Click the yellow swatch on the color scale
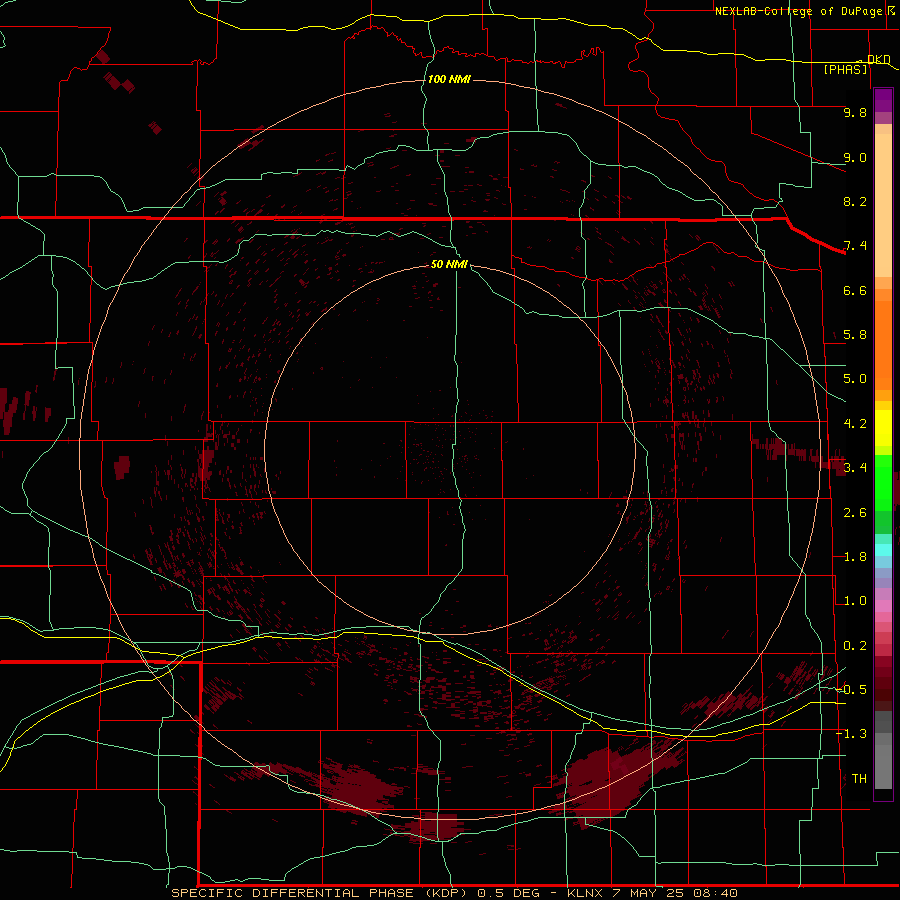The width and height of the screenshot is (900, 900). [x=883, y=428]
